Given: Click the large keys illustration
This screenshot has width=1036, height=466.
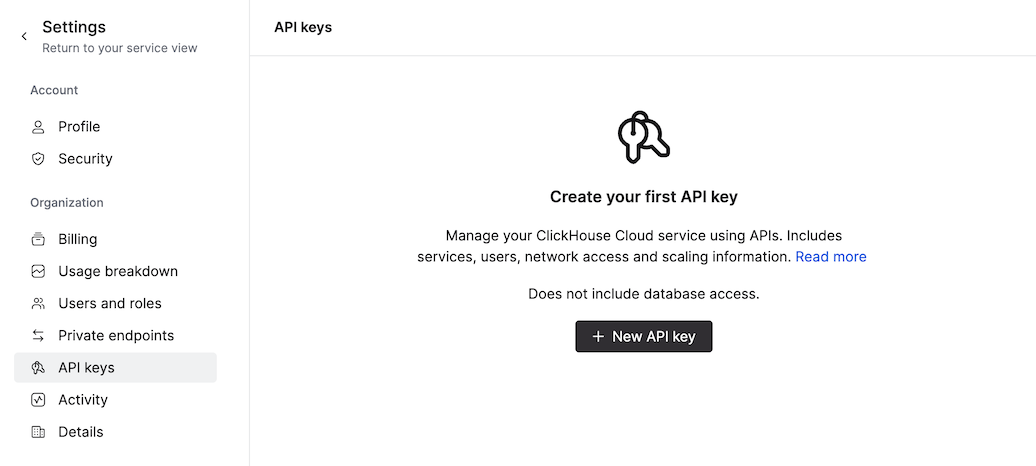Looking at the screenshot, I should click(x=643, y=138).
